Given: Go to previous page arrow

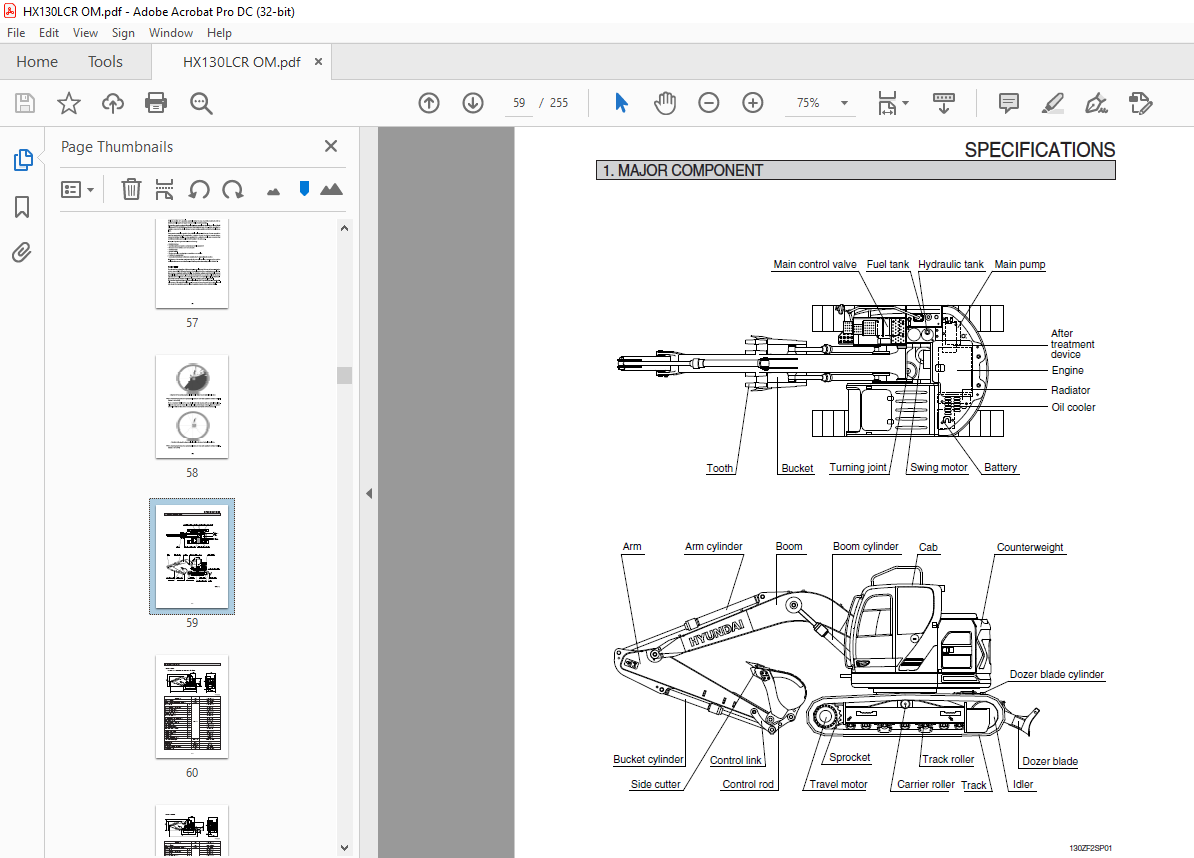Looking at the screenshot, I should pyautogui.click(x=429, y=103).
